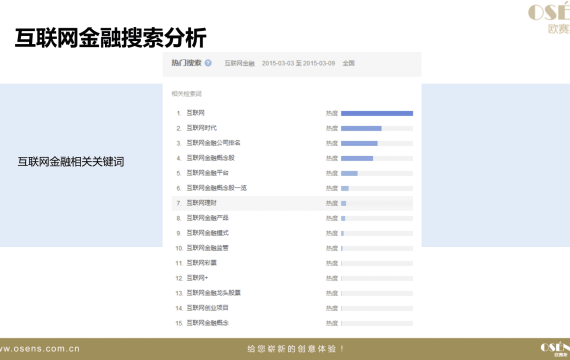Click the OSÉ logo at top right

point(549,17)
